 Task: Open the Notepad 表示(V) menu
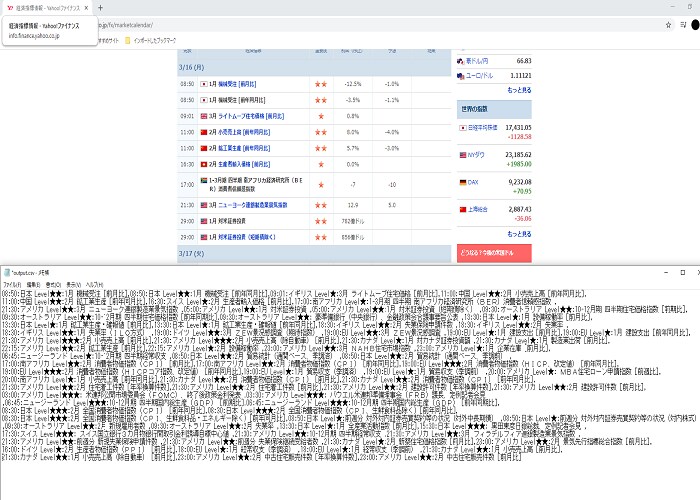tap(74, 284)
